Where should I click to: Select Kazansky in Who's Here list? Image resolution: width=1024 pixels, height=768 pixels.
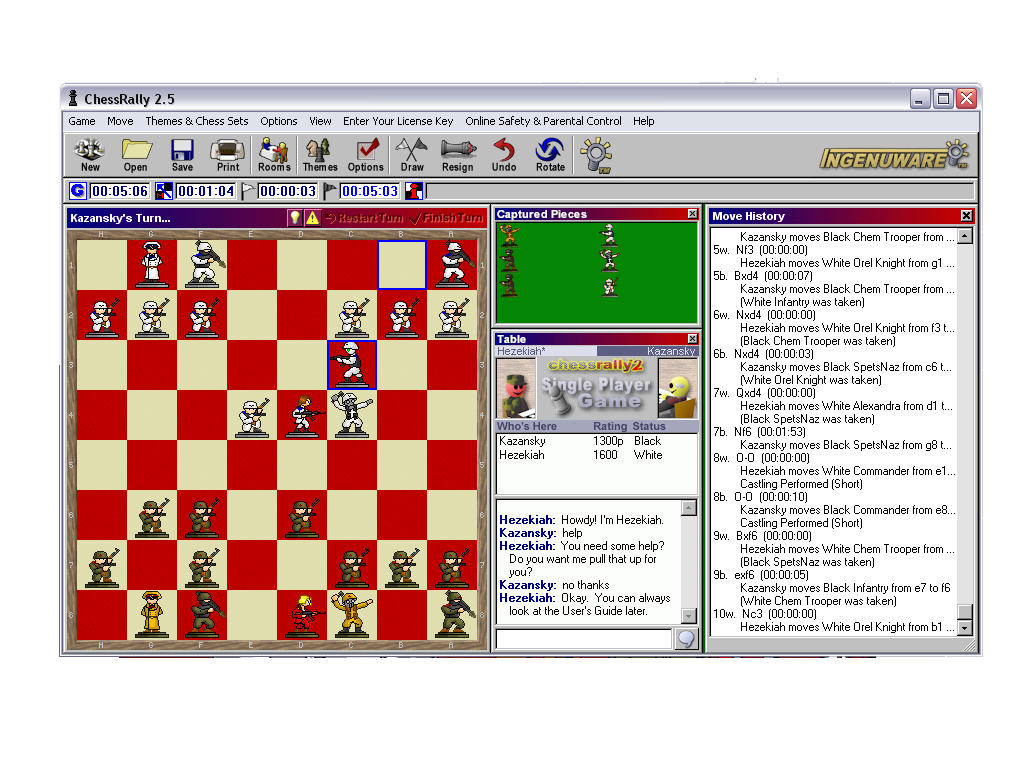coord(596,441)
